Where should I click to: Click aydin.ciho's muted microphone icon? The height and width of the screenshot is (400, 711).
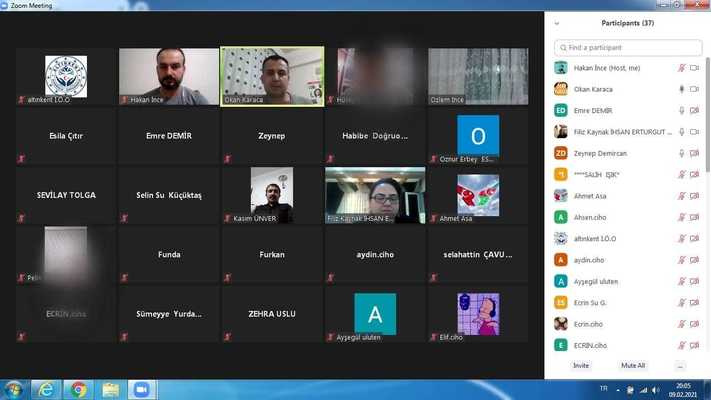pyautogui.click(x=681, y=260)
